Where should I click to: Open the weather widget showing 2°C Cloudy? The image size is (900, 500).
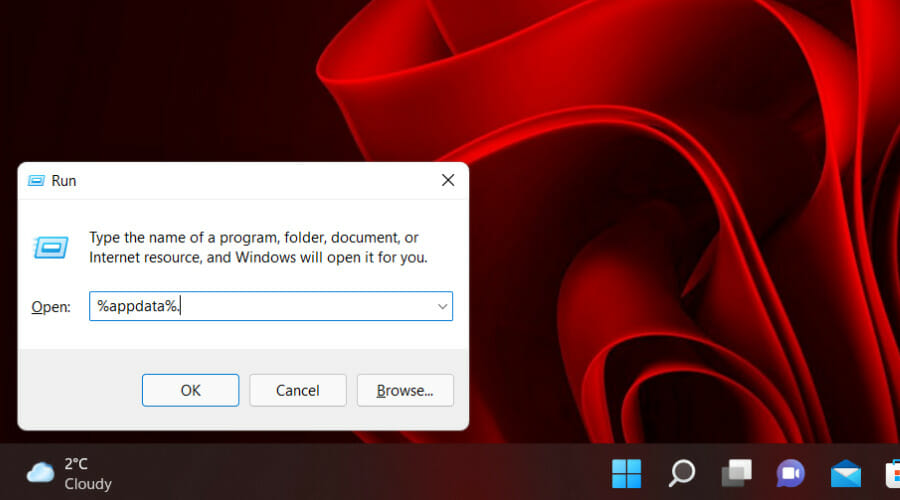click(69, 474)
